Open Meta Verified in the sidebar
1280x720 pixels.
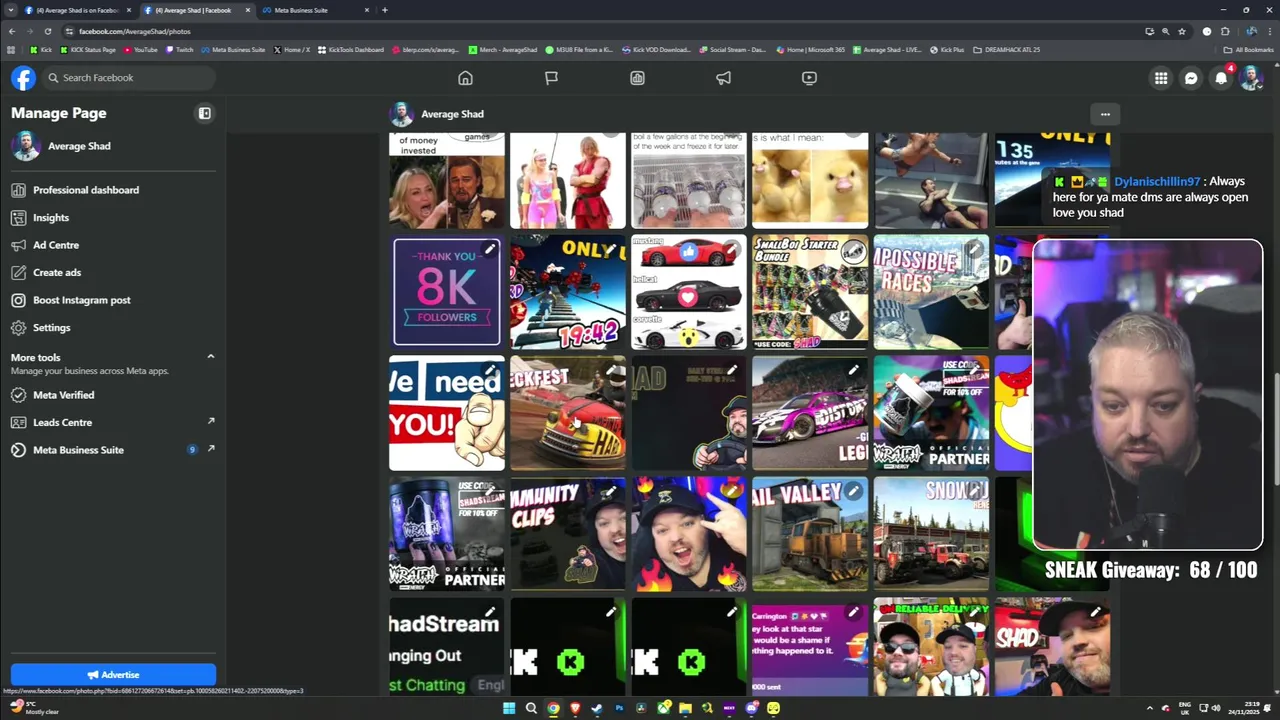(x=113, y=395)
